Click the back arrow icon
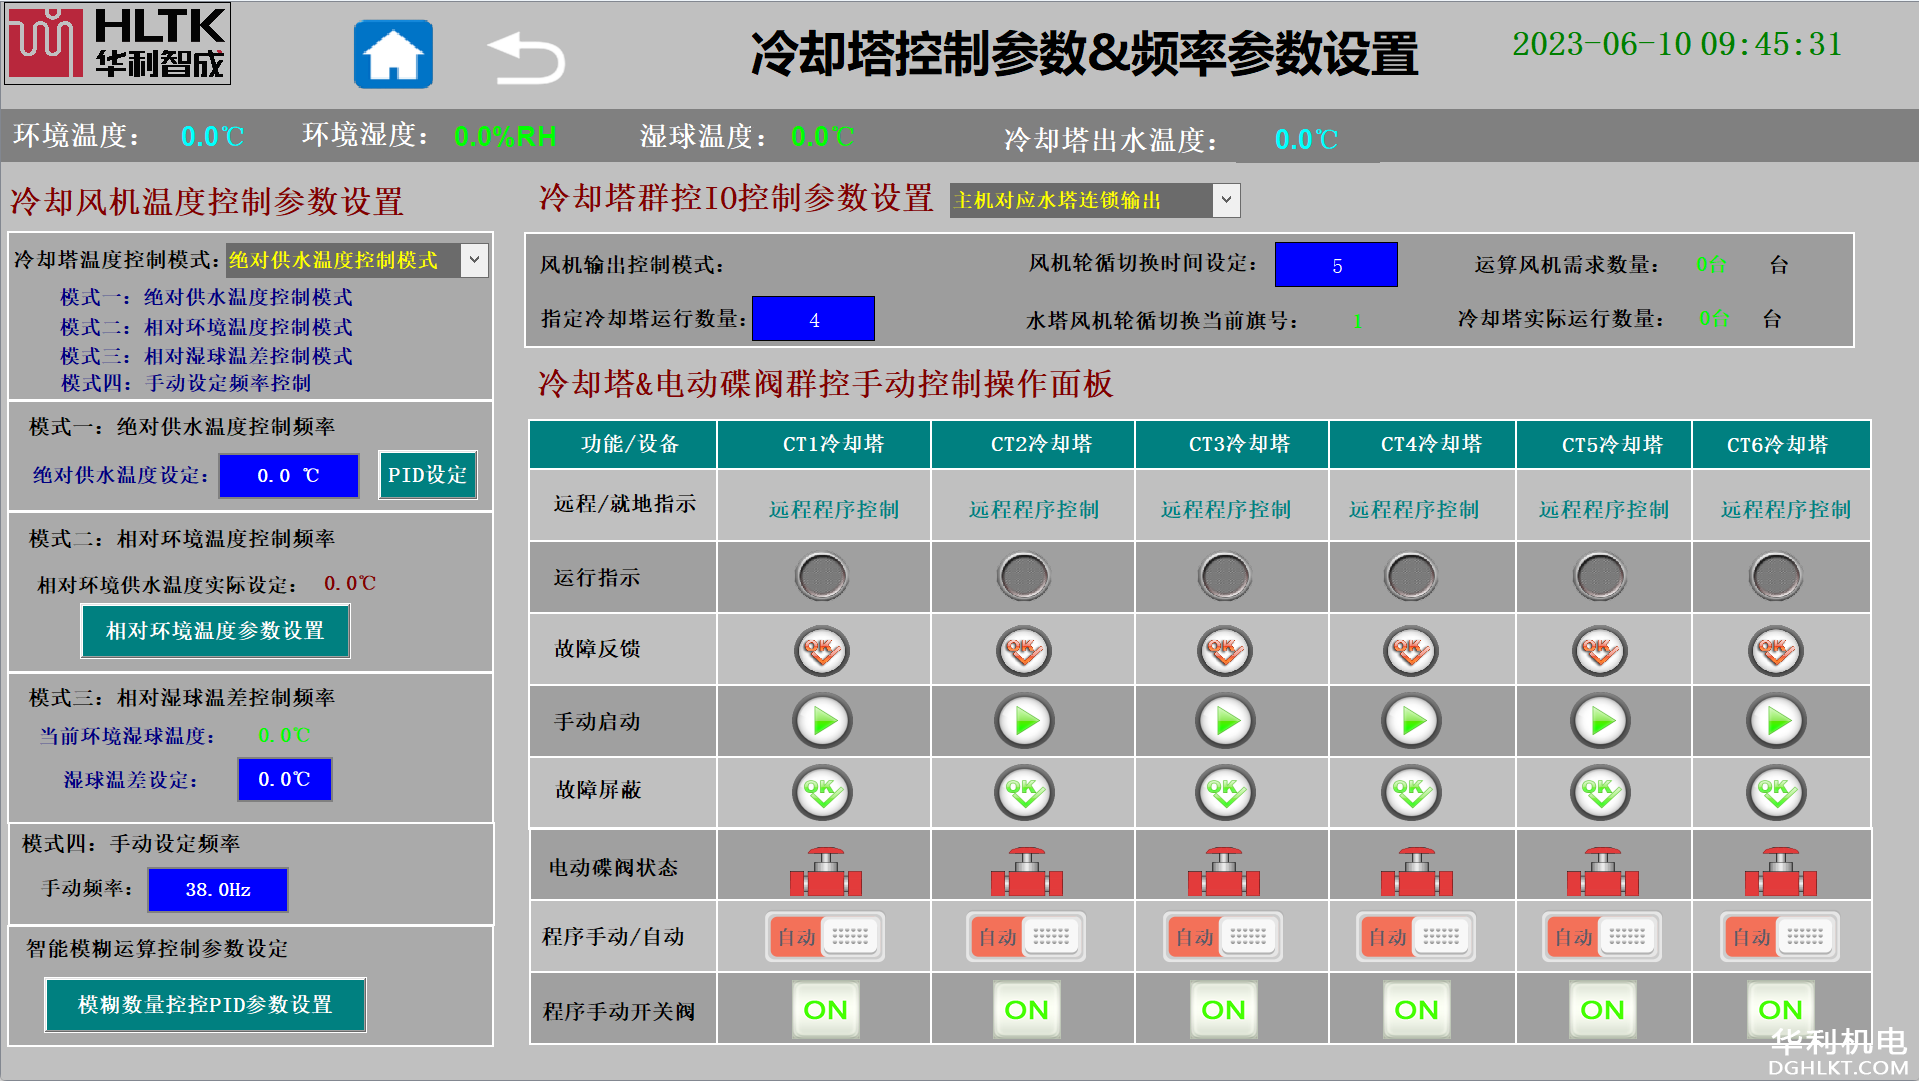Image resolution: width=1919 pixels, height=1081 pixels. pos(525,57)
